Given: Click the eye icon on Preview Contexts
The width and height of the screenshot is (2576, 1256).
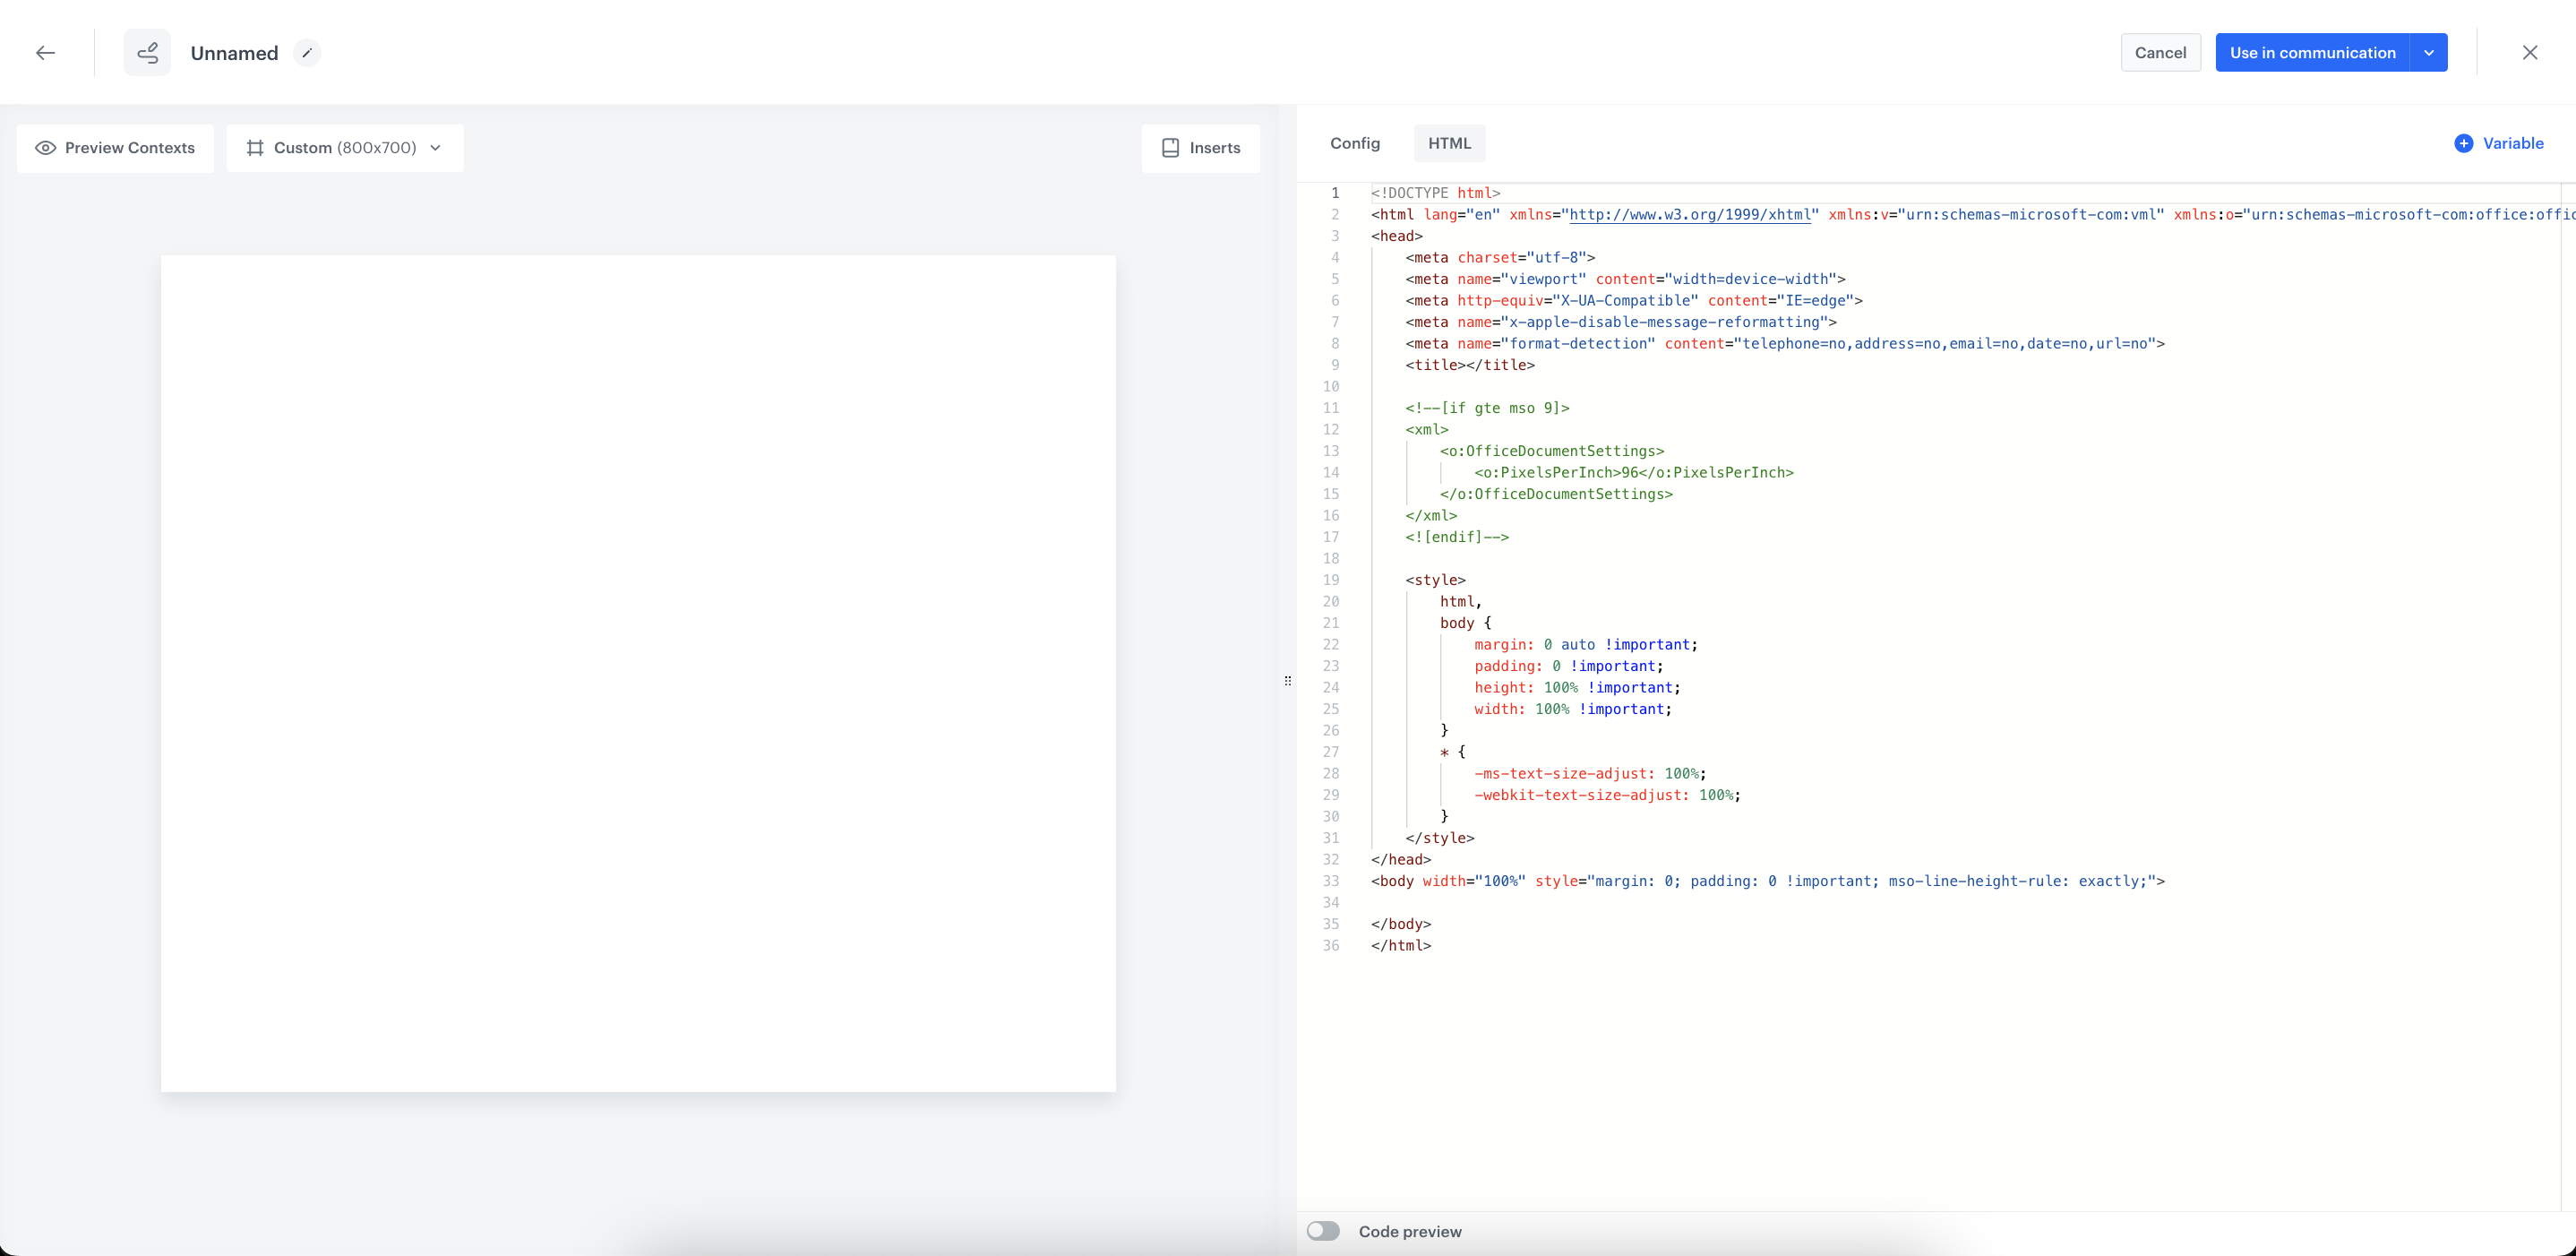Looking at the screenshot, I should point(45,147).
